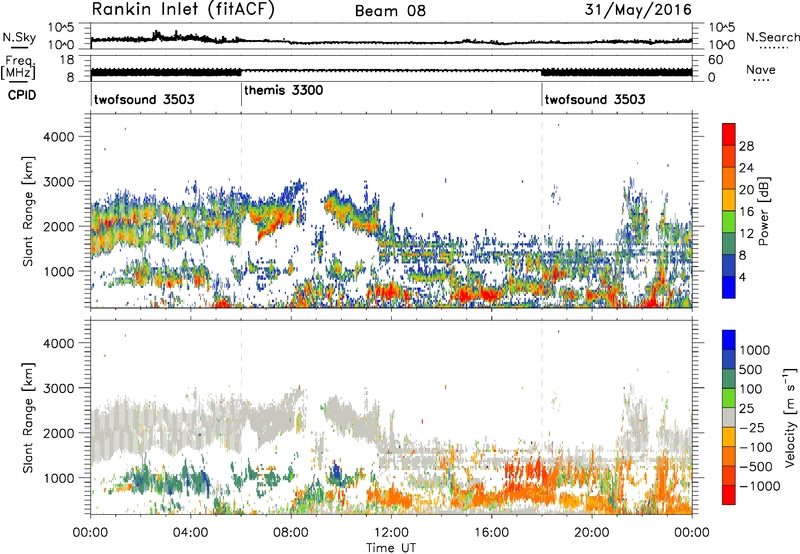Click the '60' Nave axis tick
Viewport: 800px width, 554px height.
(x=716, y=60)
